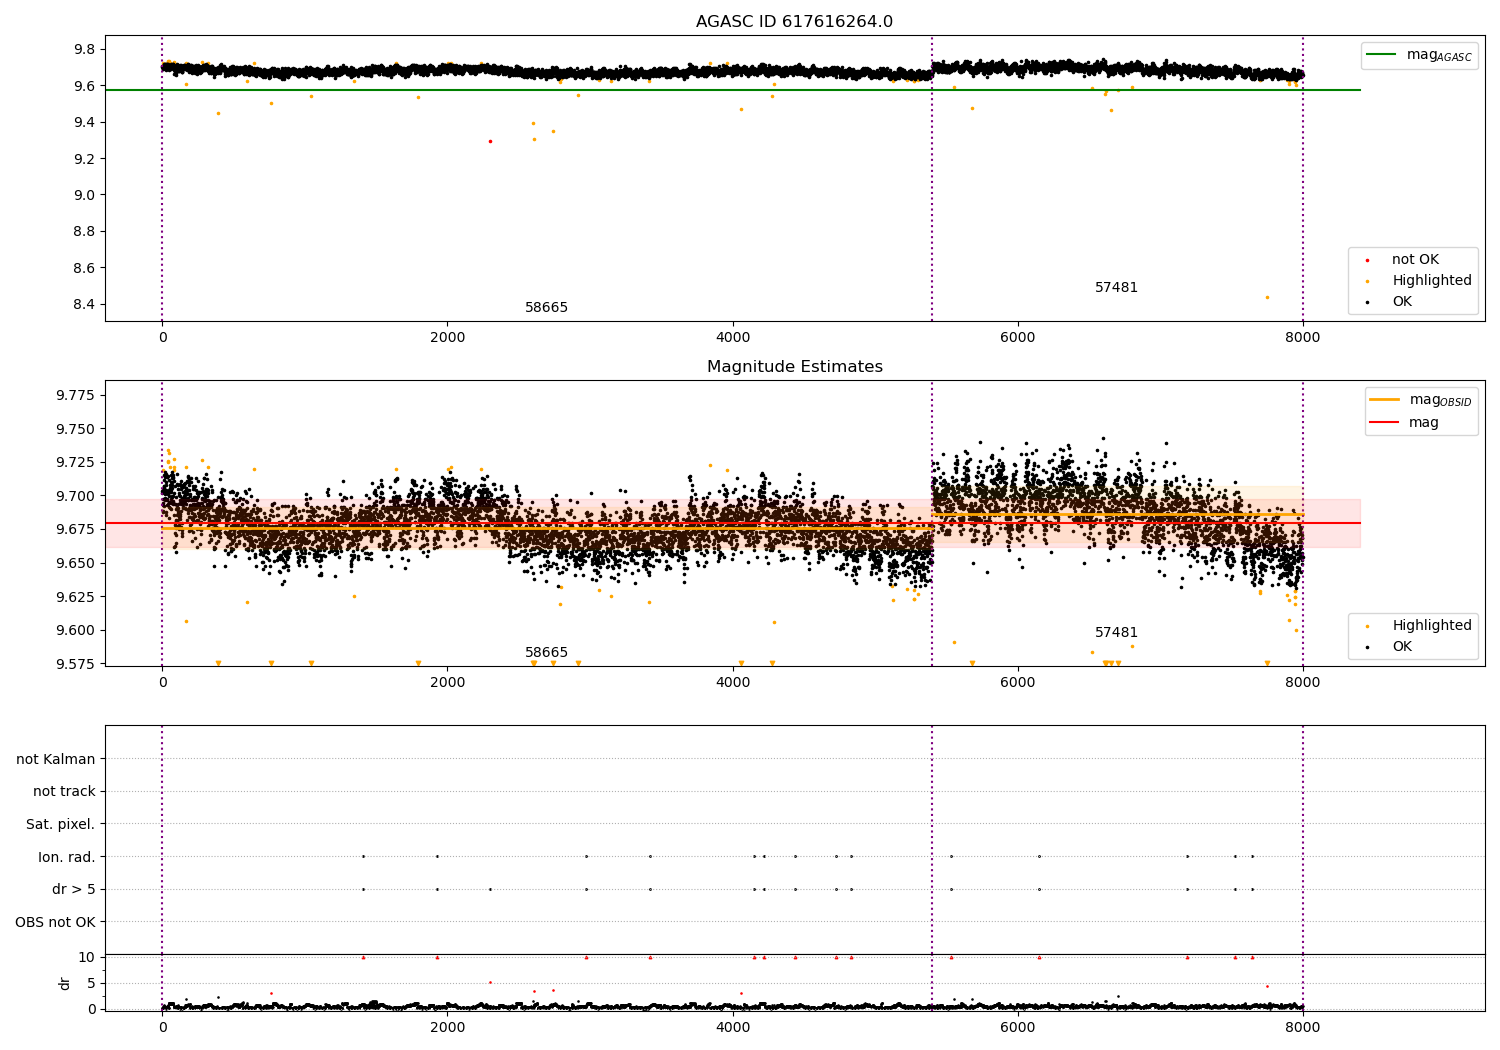Viewport: 1500px width, 1050px height.
Task: Click the 'dr' y-axis label
Action: click(65, 984)
